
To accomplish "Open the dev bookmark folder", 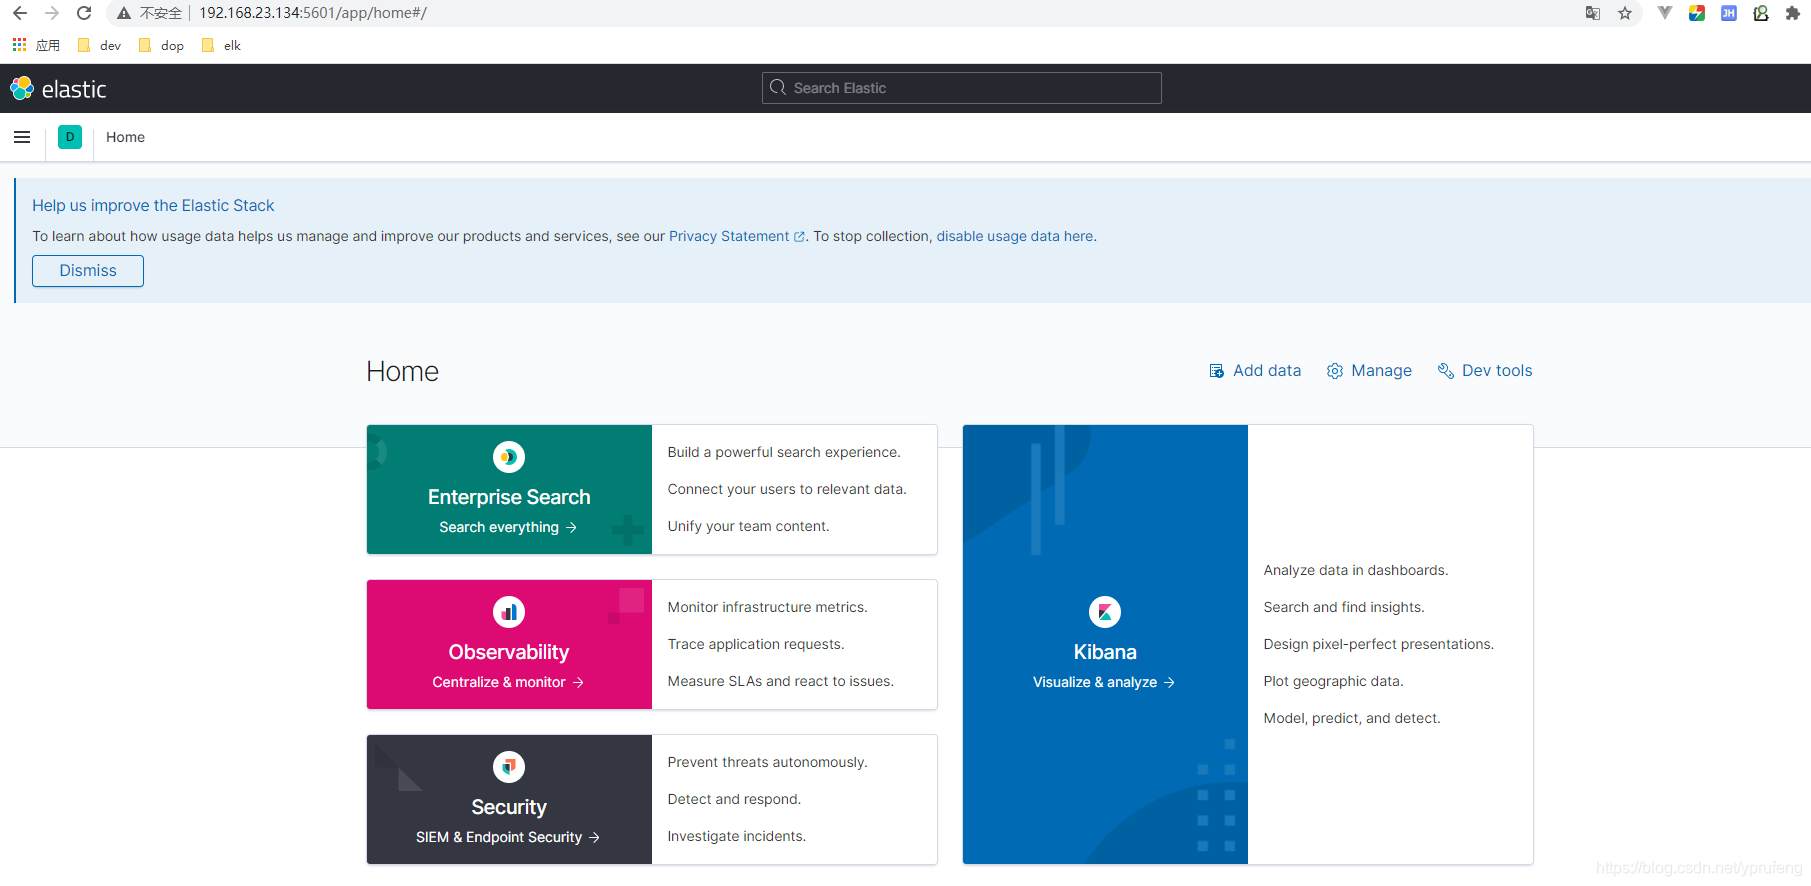I will (x=99, y=45).
